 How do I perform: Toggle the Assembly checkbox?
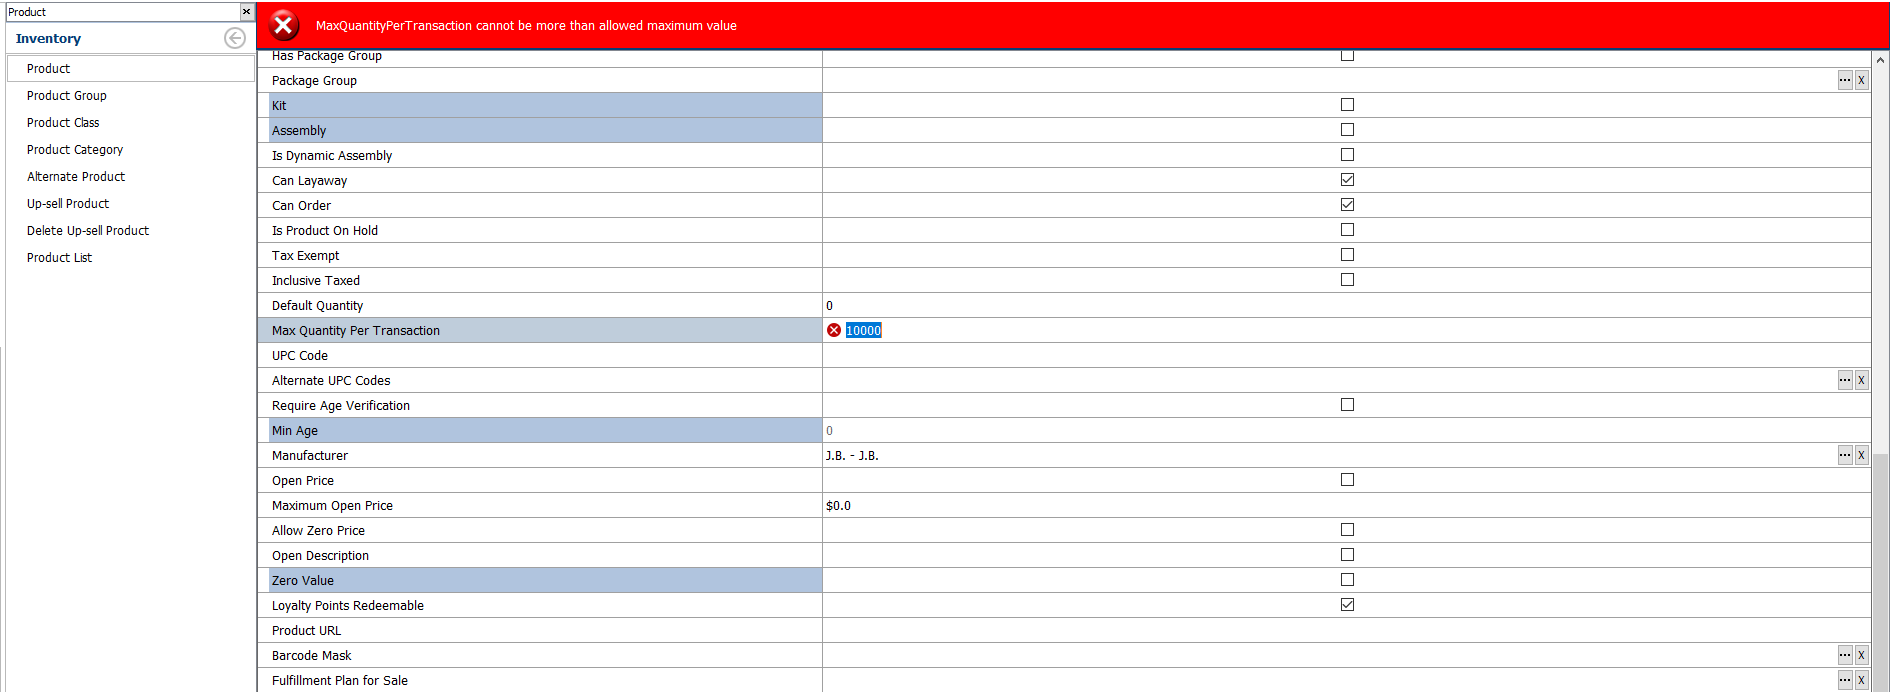[1347, 130]
